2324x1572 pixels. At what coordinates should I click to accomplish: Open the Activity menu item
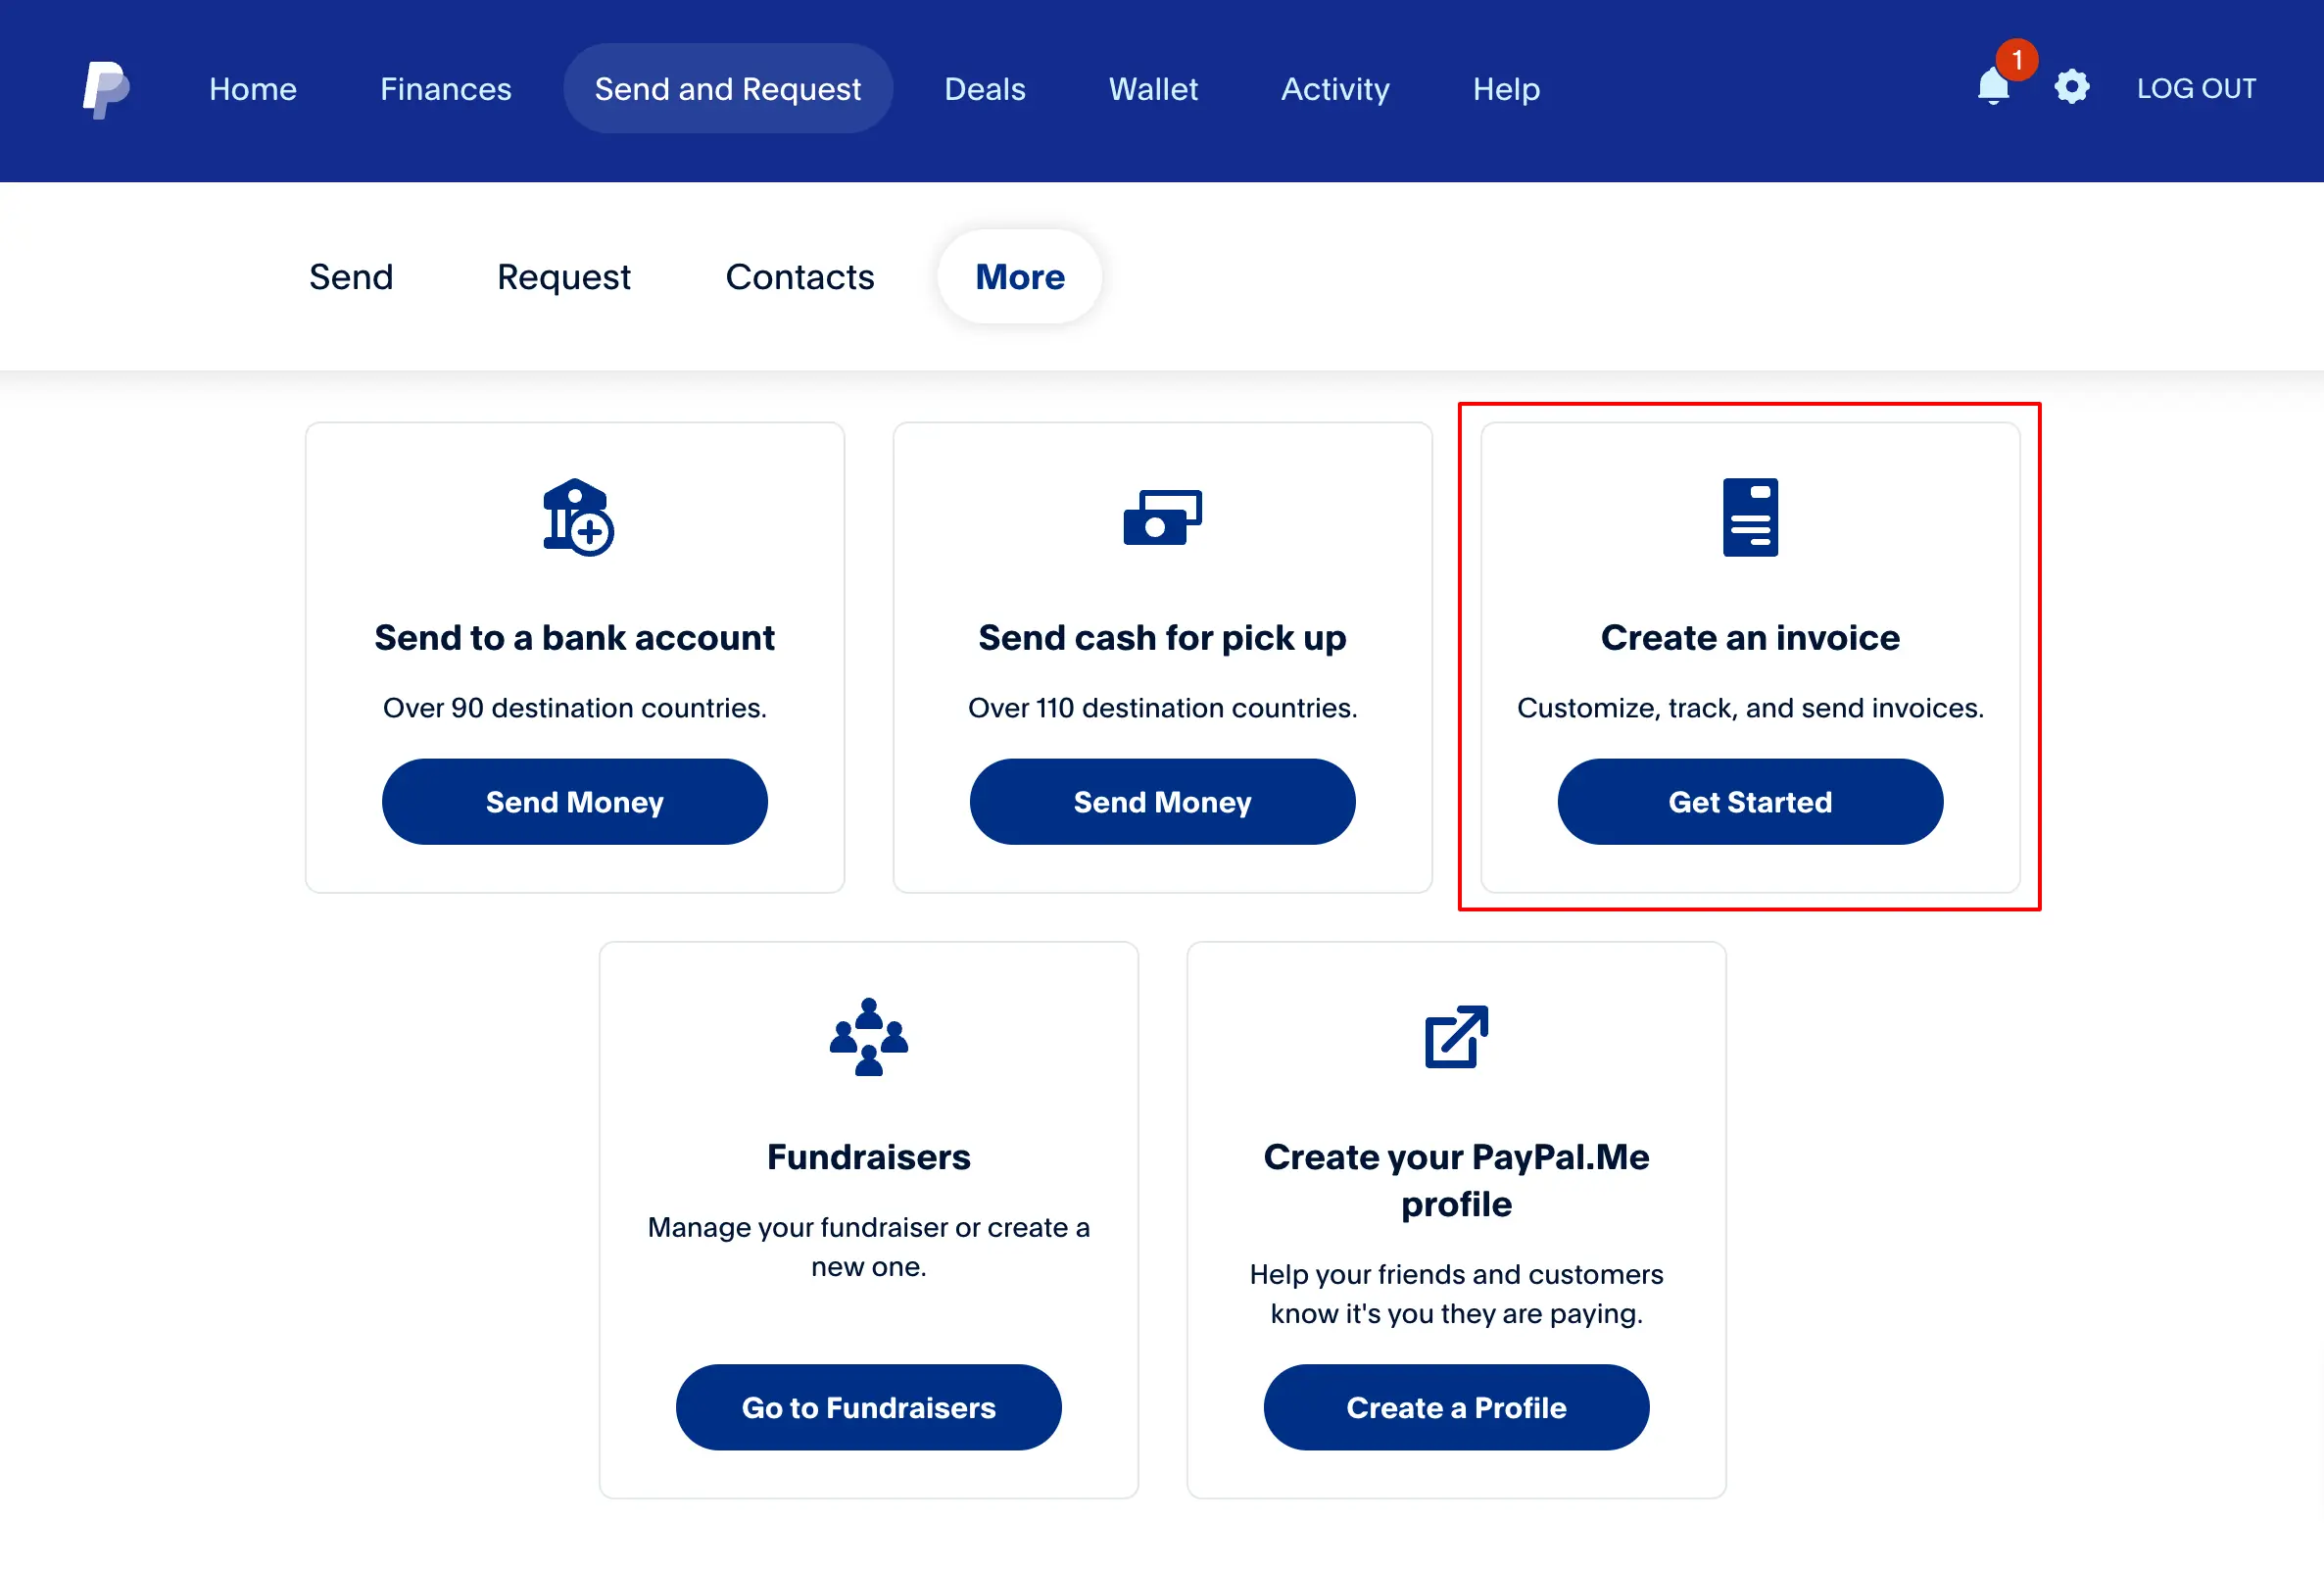point(1336,89)
